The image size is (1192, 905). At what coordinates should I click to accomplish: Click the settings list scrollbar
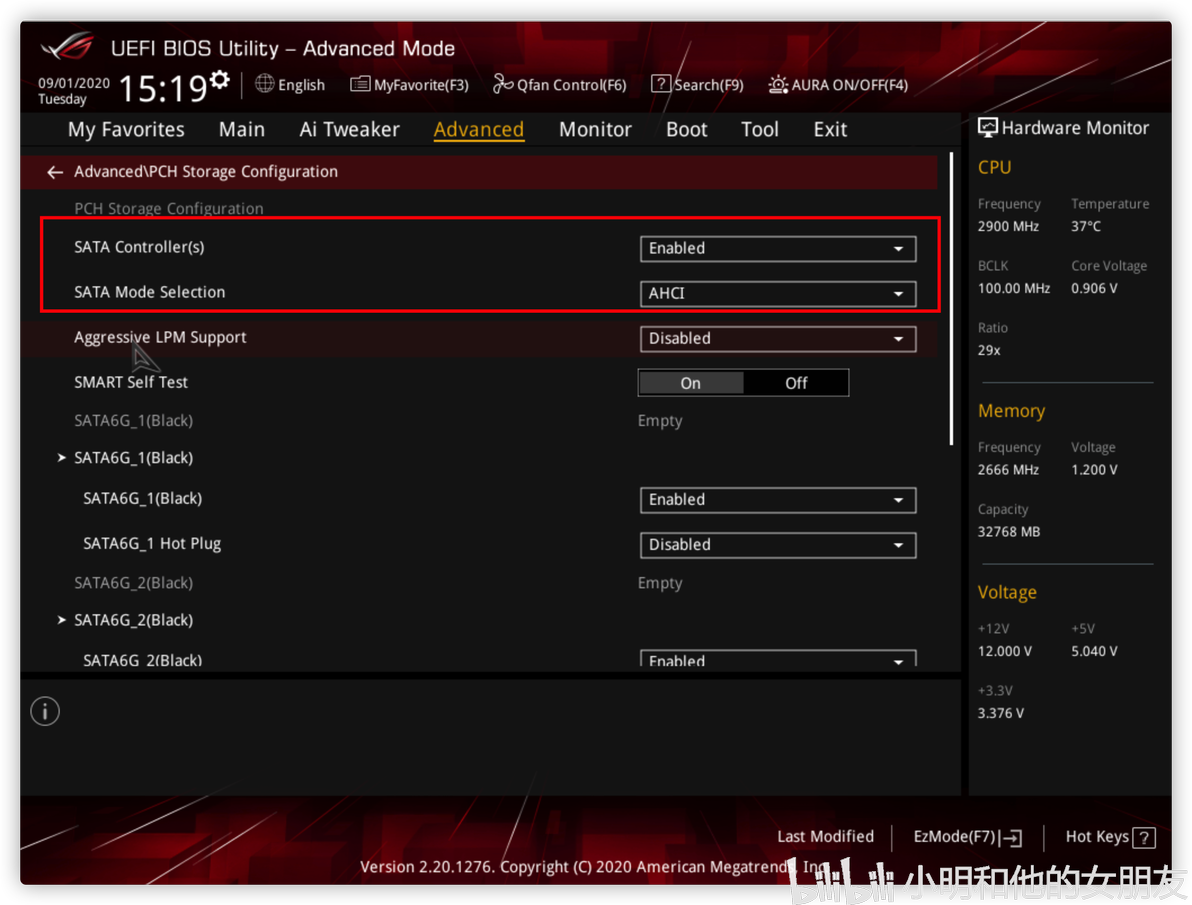951,298
